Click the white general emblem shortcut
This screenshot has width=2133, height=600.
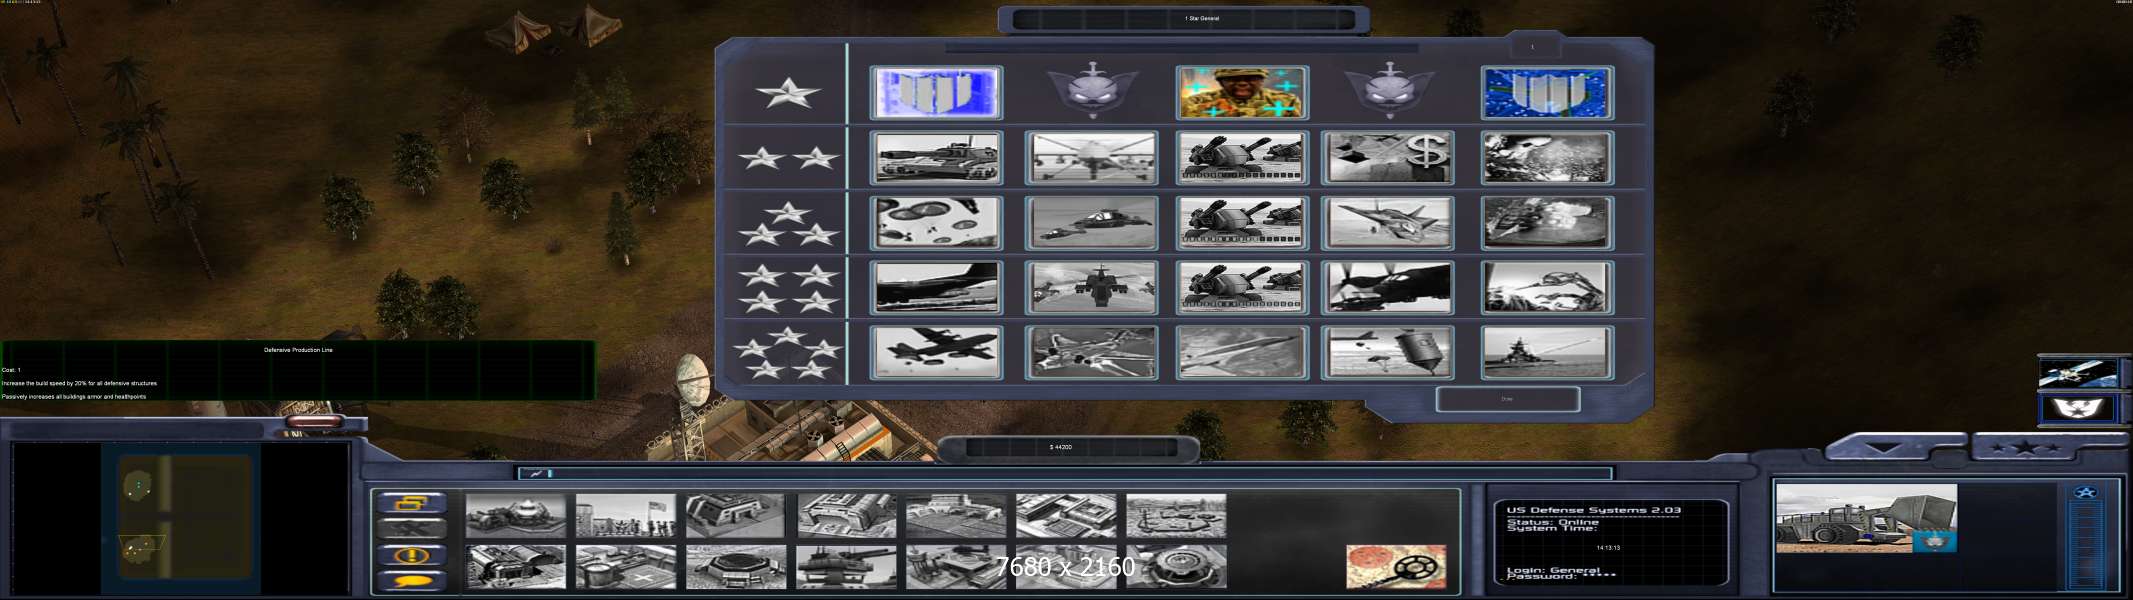(x=2079, y=408)
